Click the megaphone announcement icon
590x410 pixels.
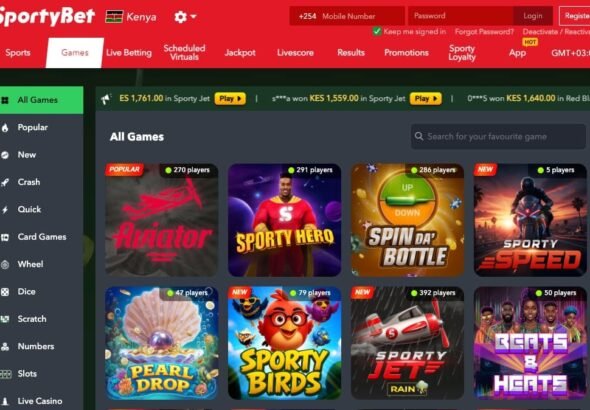[106, 99]
